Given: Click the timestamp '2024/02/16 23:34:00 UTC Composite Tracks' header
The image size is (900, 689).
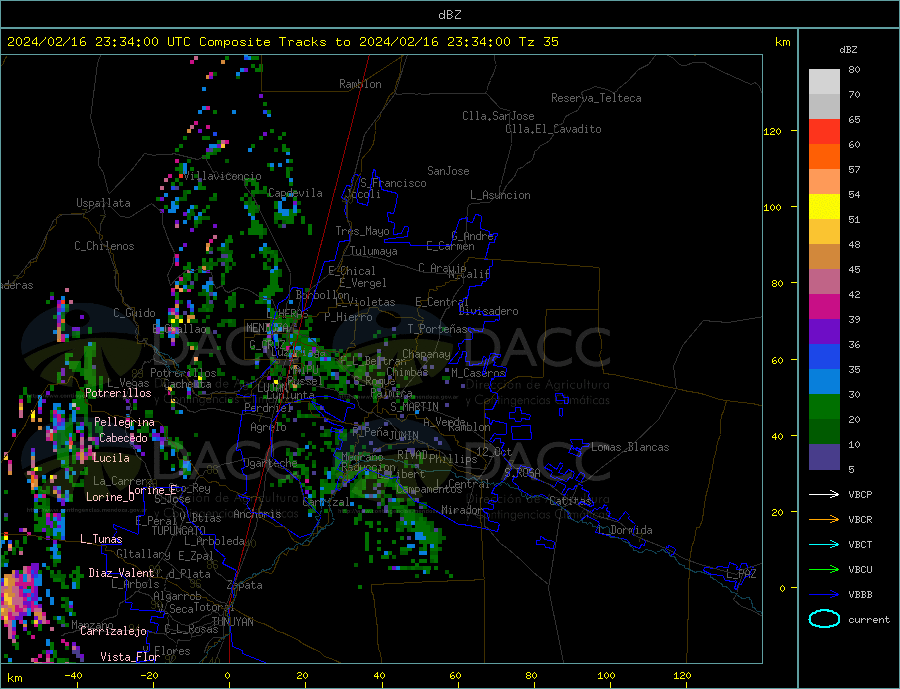Looking at the screenshot, I should pyautogui.click(x=179, y=42).
